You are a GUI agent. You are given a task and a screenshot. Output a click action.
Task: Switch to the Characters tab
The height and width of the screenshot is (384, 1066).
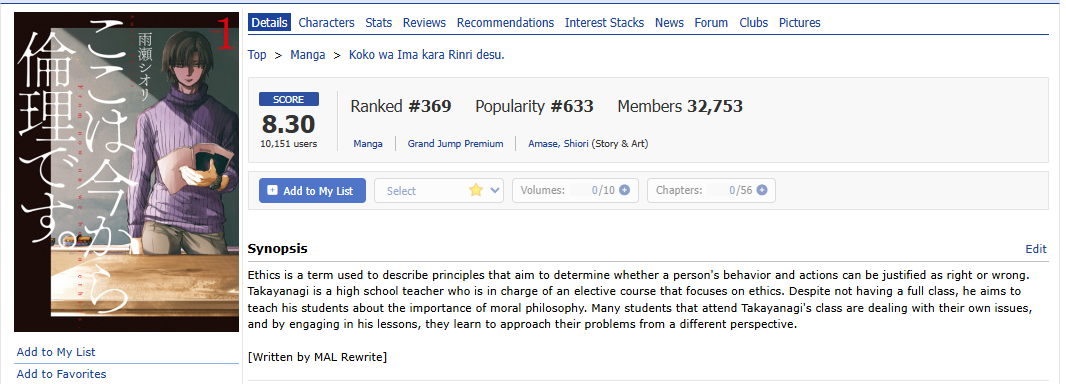pos(326,22)
